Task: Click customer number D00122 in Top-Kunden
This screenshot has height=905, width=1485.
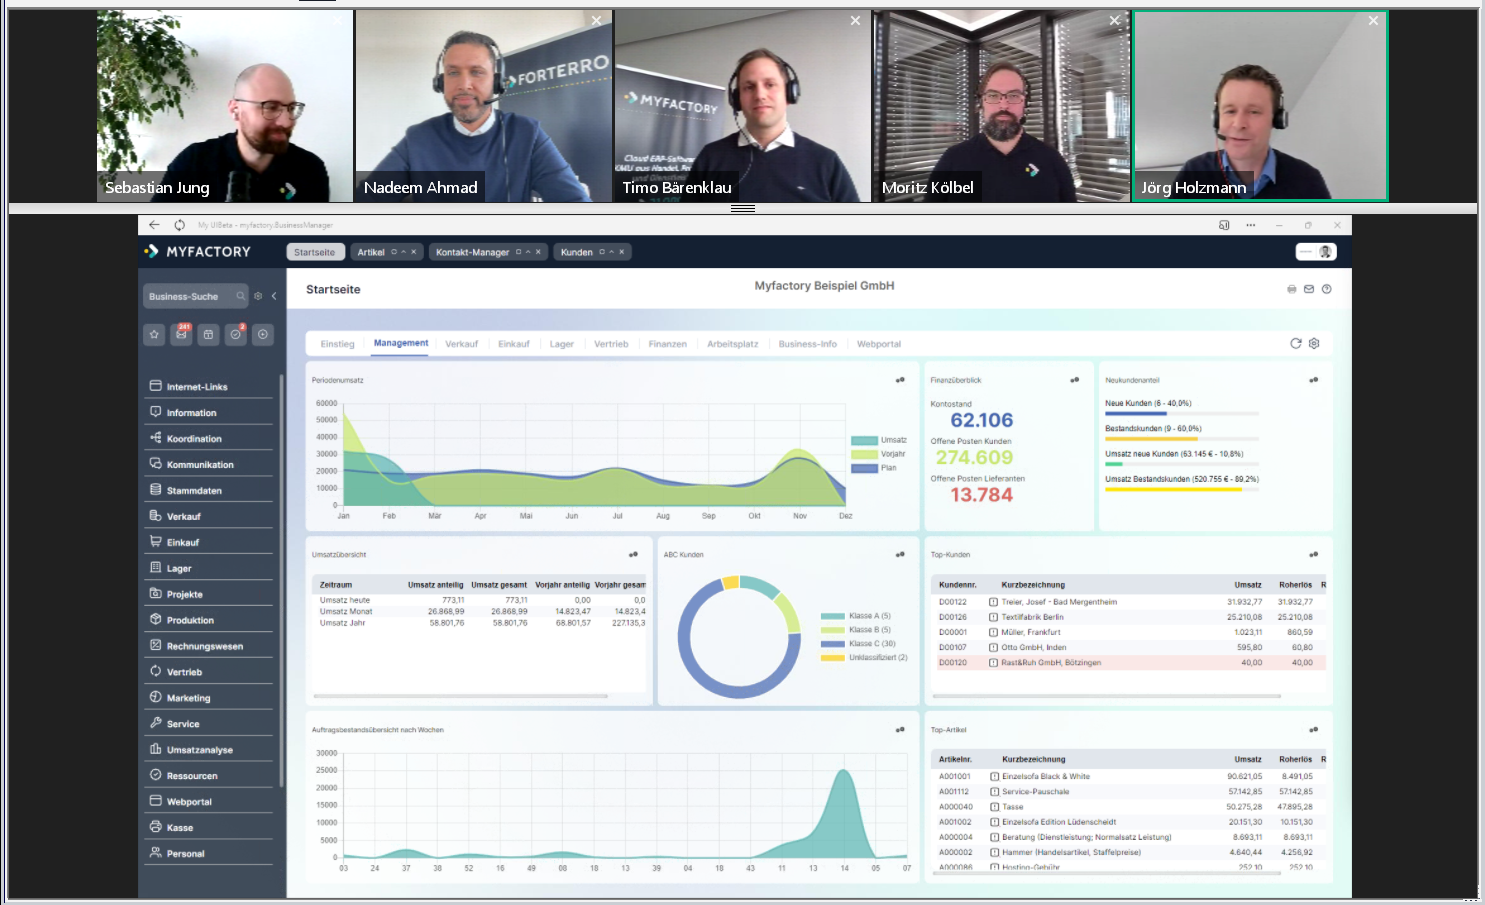Action: pyautogui.click(x=953, y=602)
